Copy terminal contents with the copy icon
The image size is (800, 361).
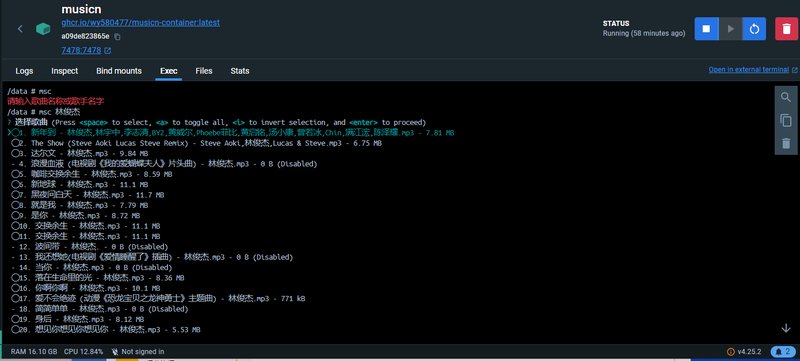(786, 120)
